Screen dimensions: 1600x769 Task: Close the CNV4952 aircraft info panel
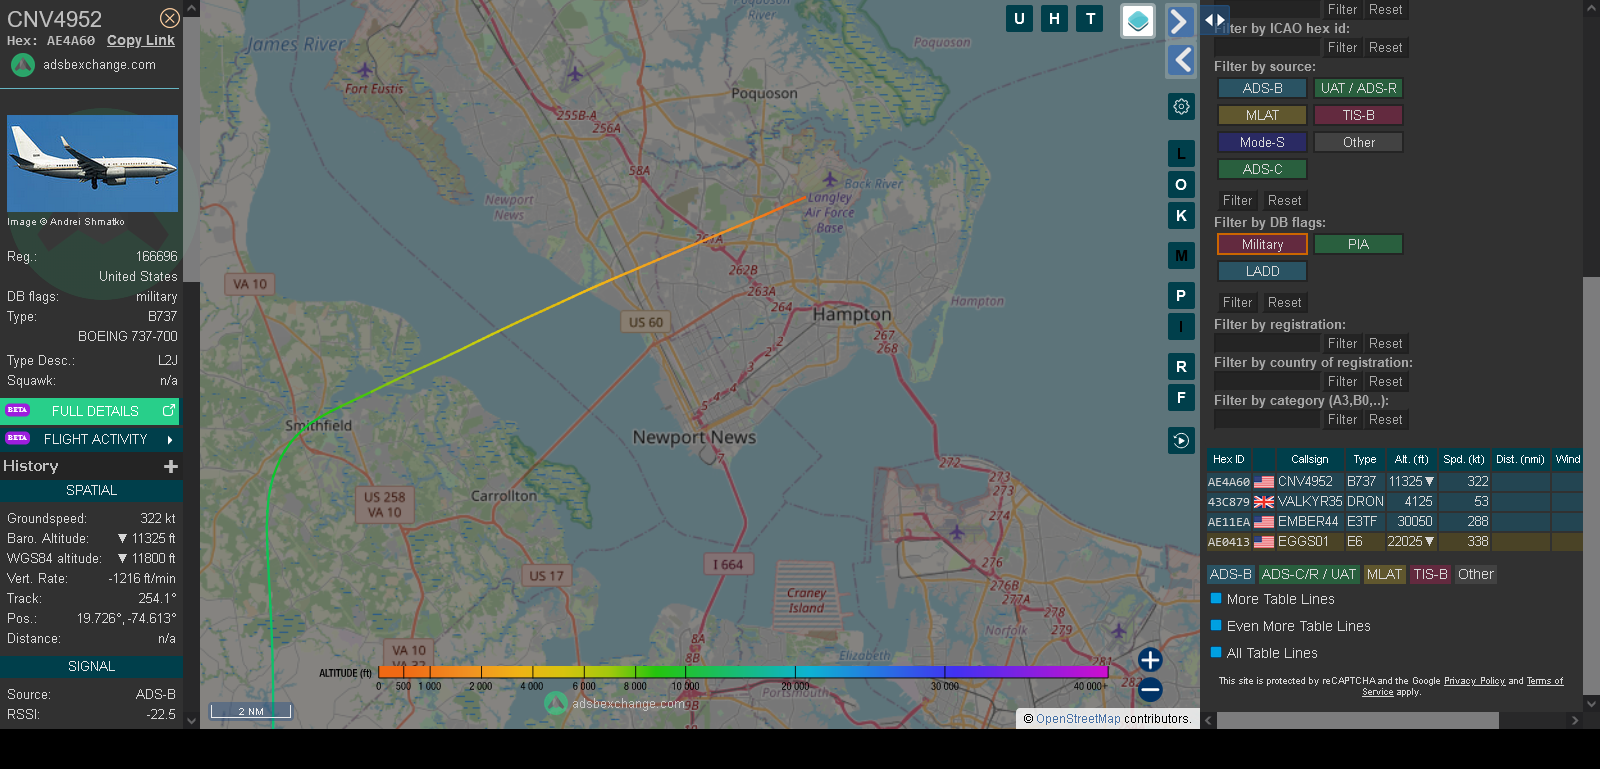(170, 18)
